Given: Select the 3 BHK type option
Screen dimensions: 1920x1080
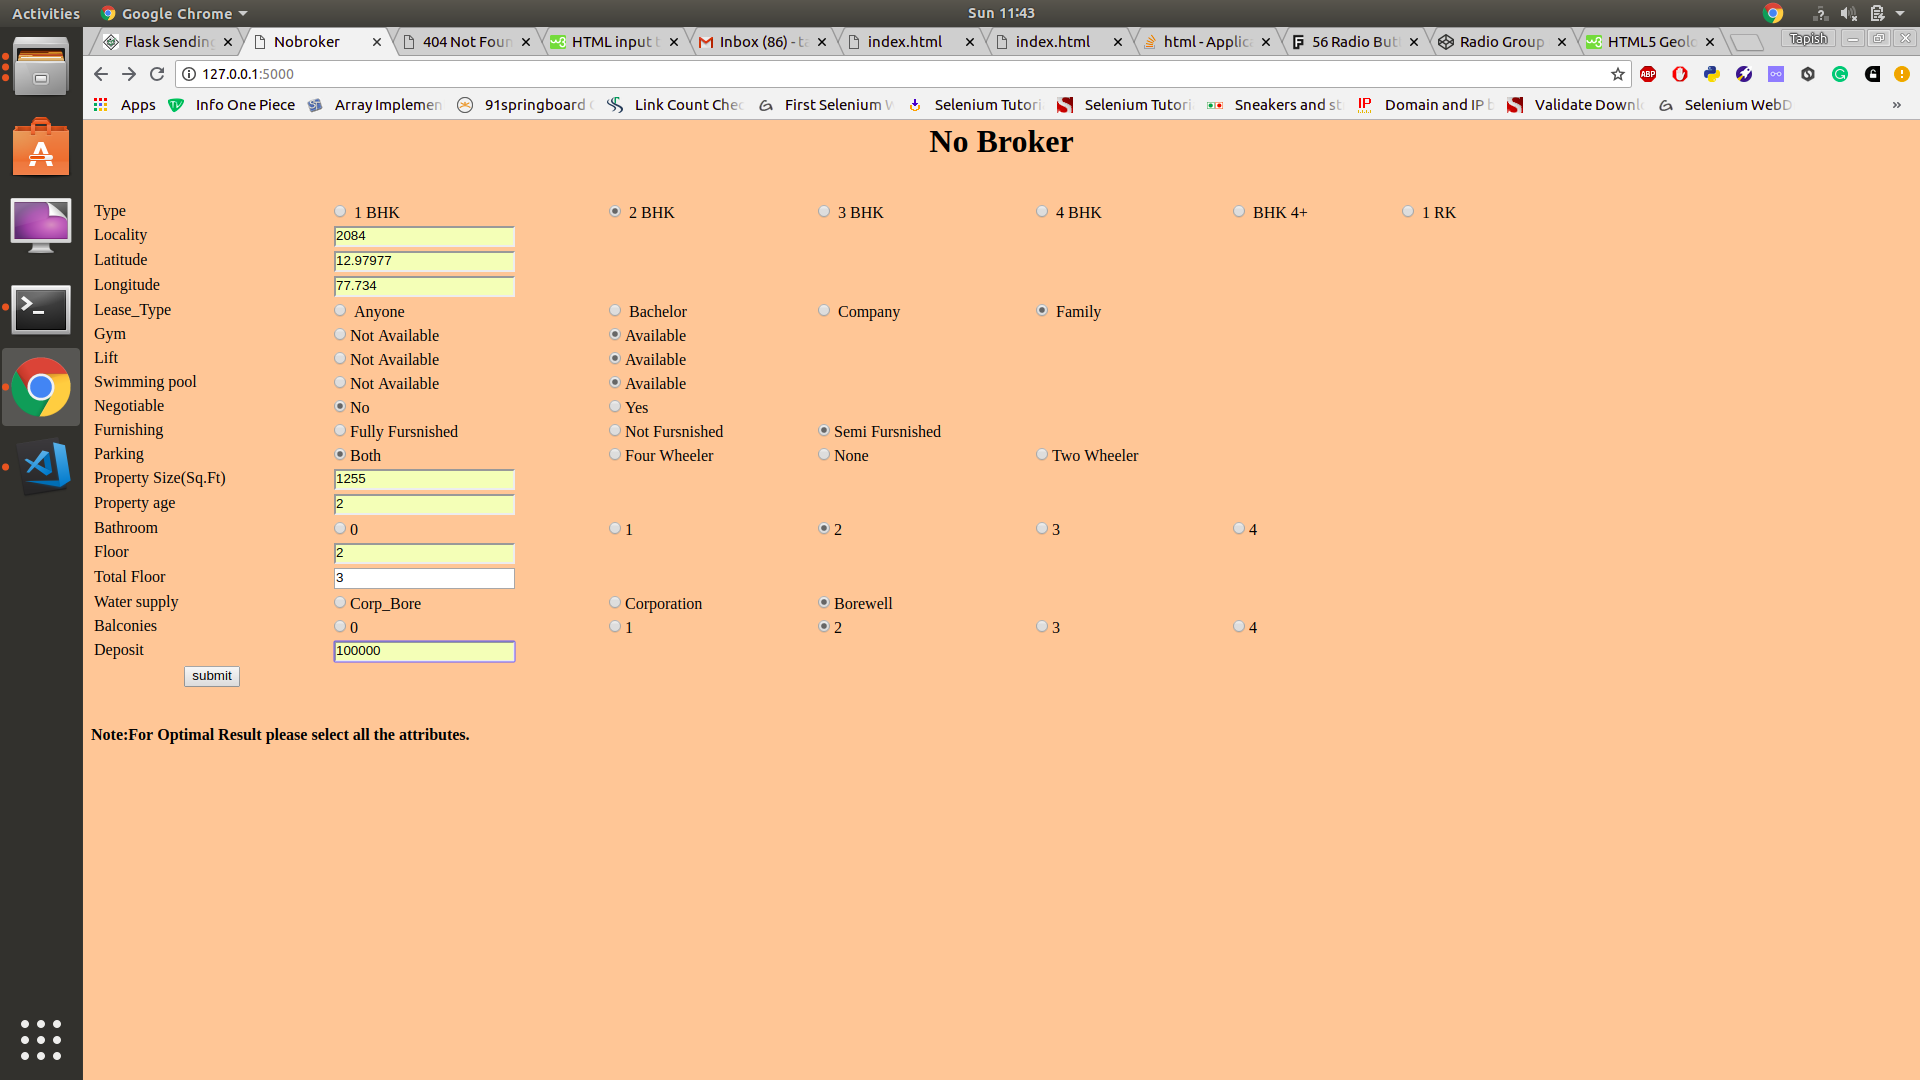Looking at the screenshot, I should pos(824,212).
